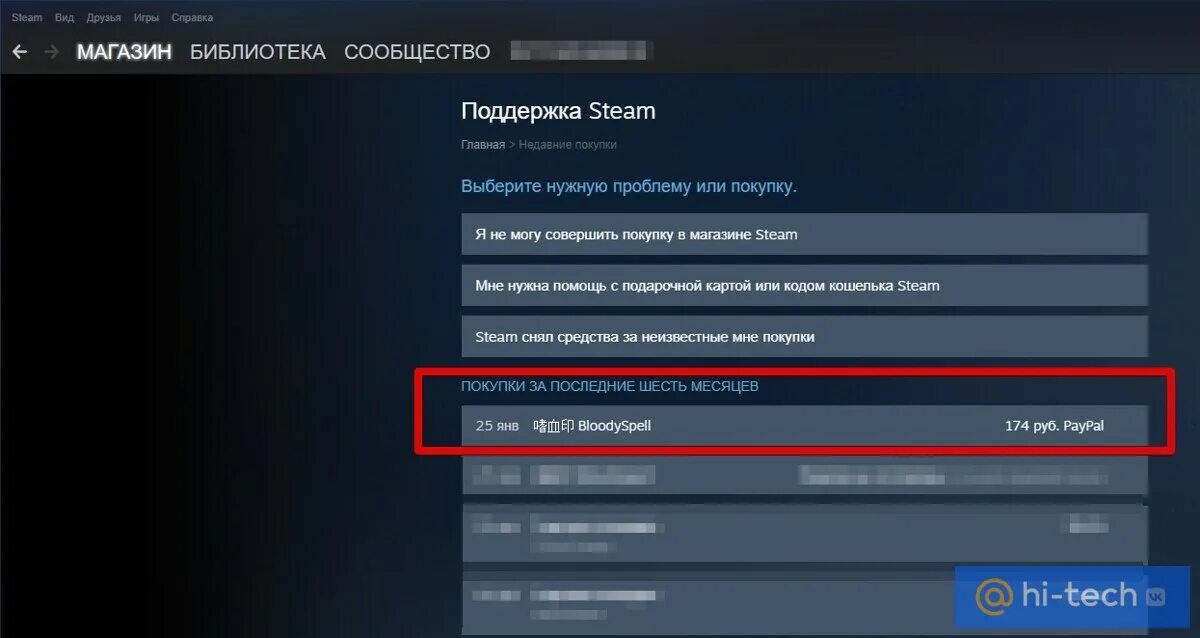Image resolution: width=1200 pixels, height=638 pixels.
Task: Switch to the СООБЩЕСТВО tab
Action: (x=417, y=52)
